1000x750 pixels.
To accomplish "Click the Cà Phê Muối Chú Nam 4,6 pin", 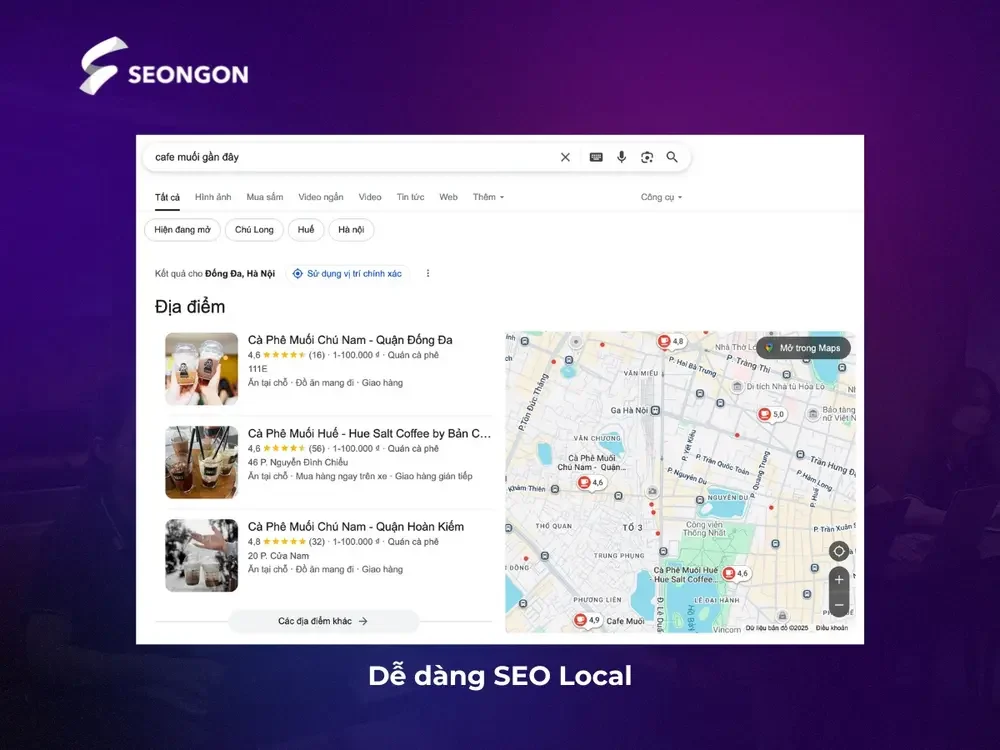I will 590,483.
